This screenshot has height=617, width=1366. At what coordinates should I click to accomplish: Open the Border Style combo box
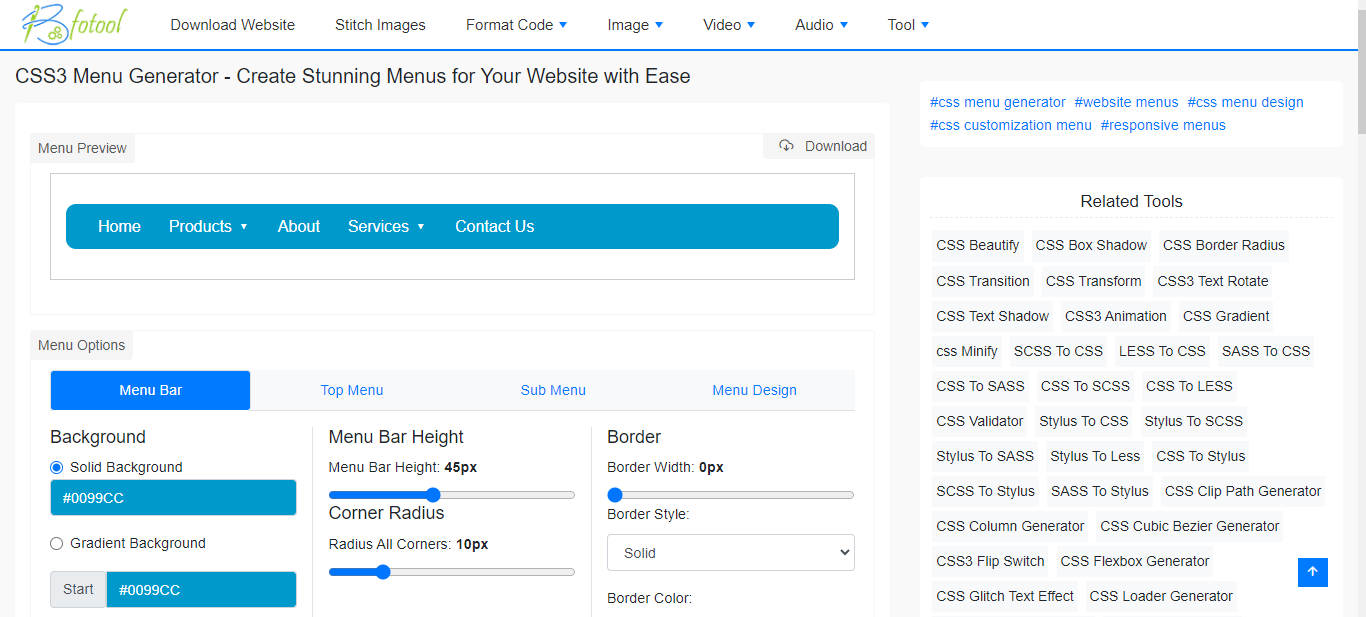coord(730,552)
